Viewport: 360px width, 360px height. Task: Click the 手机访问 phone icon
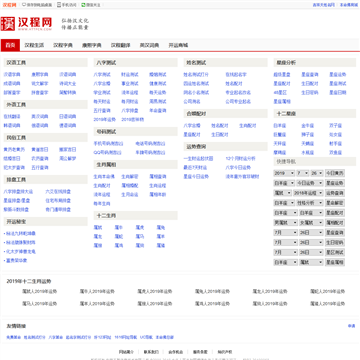point(59,5)
